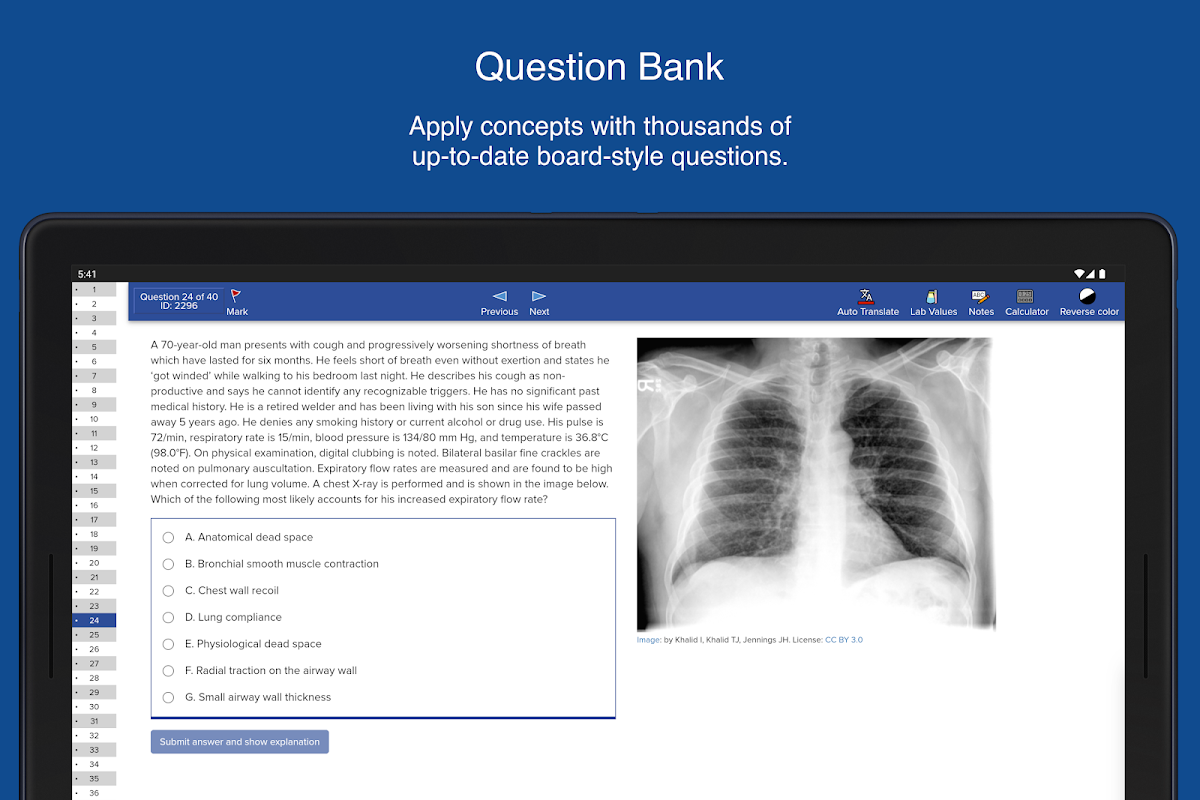
Task: Jump to question 12 in the list
Action: 94,448
